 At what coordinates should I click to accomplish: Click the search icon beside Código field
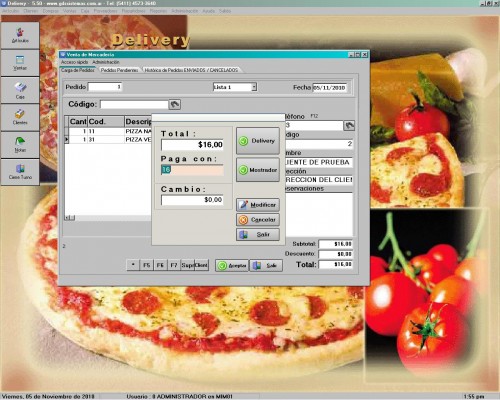click(x=175, y=104)
